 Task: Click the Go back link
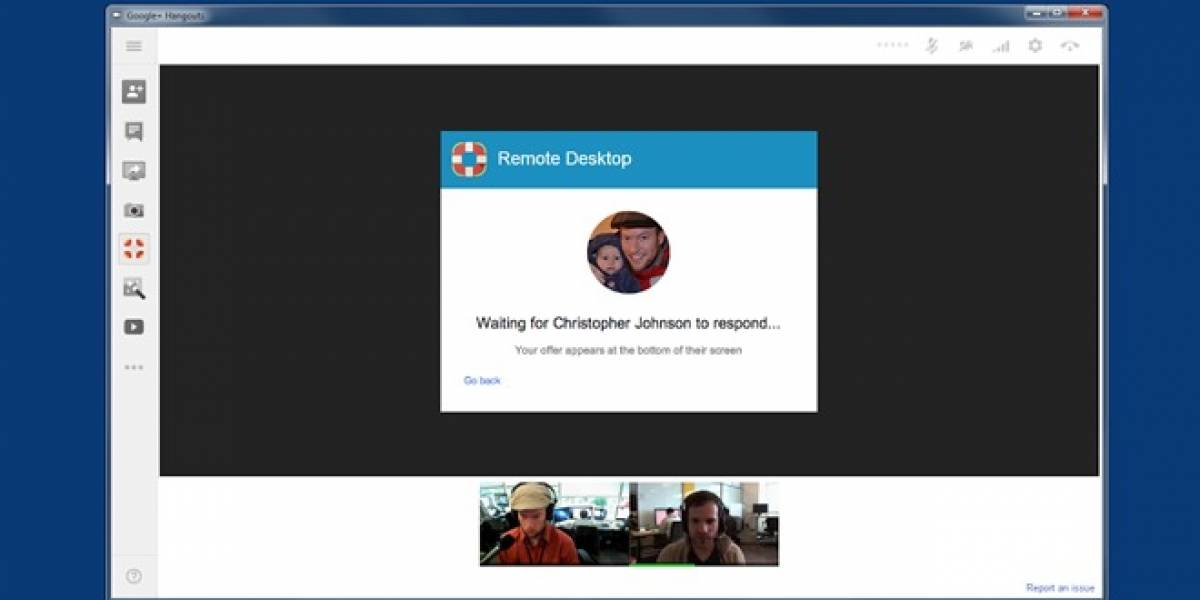(482, 381)
